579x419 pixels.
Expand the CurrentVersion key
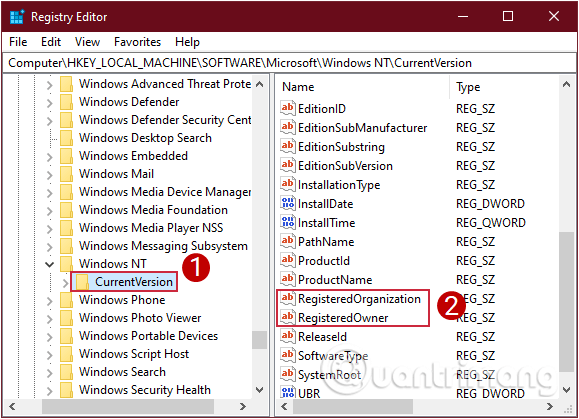[x=65, y=283]
